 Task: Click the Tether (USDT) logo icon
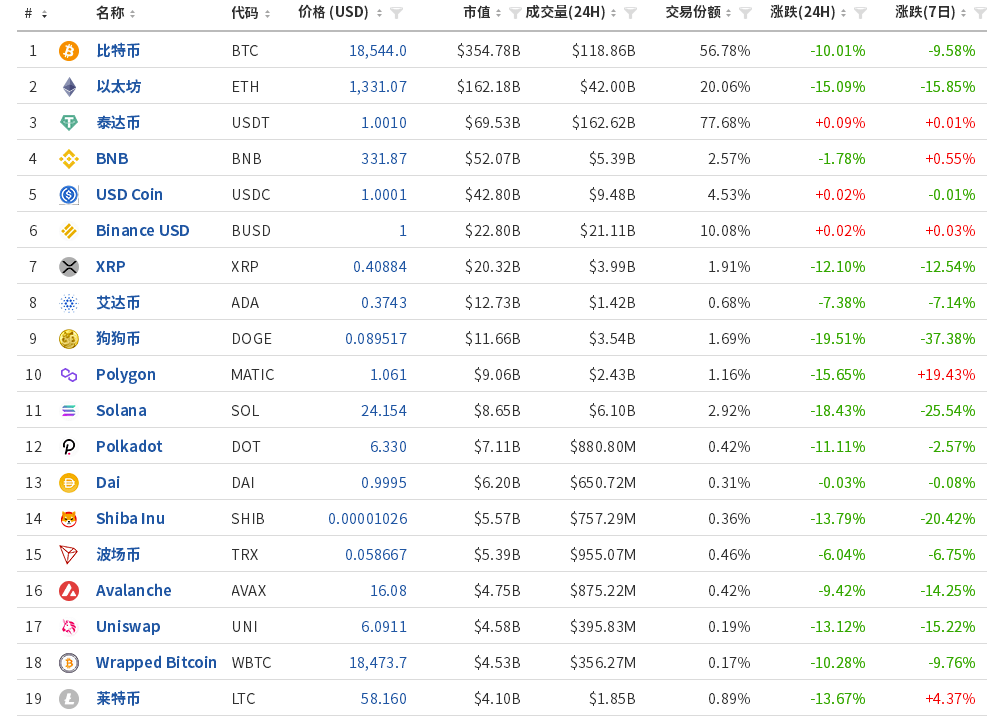click(x=68, y=122)
